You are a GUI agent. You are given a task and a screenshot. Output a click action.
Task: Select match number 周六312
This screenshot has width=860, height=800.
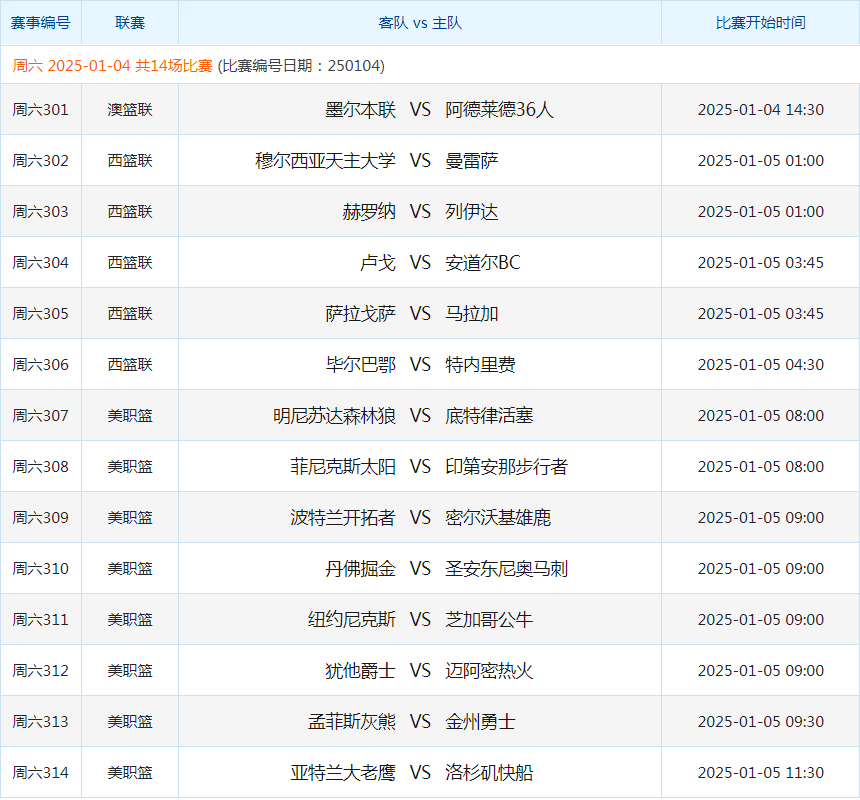pos(41,671)
